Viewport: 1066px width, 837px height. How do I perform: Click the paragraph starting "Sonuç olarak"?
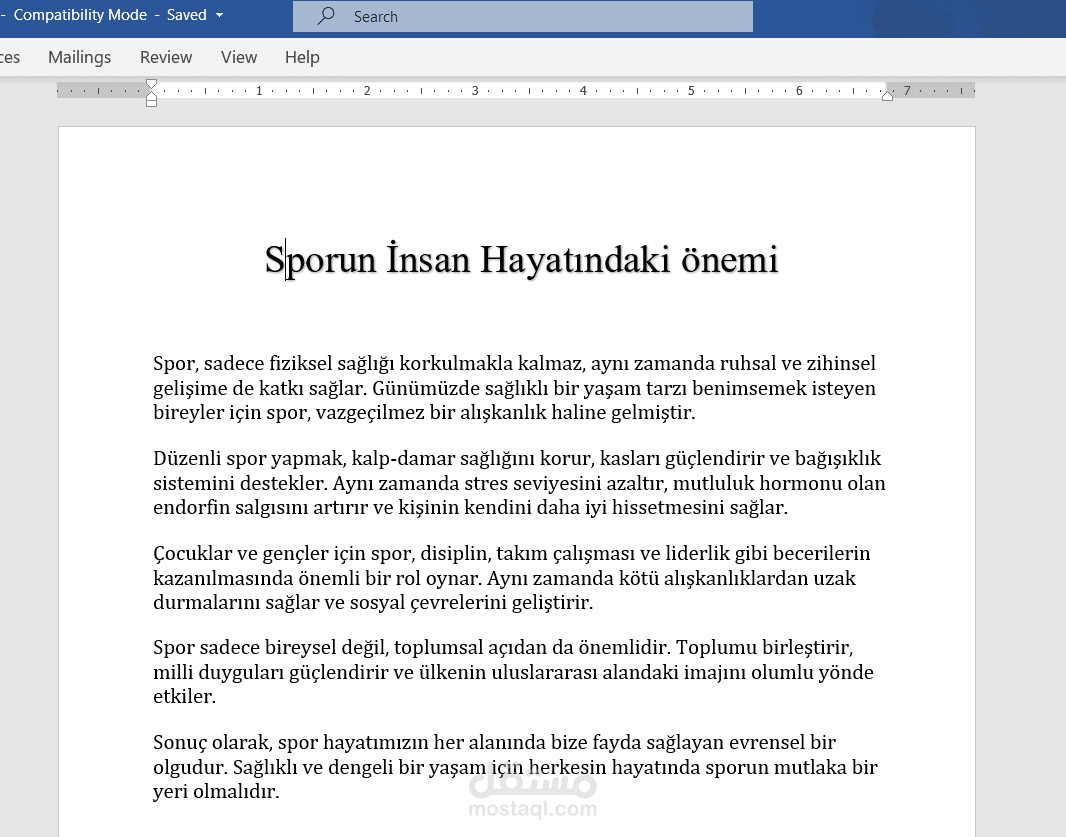coord(515,766)
